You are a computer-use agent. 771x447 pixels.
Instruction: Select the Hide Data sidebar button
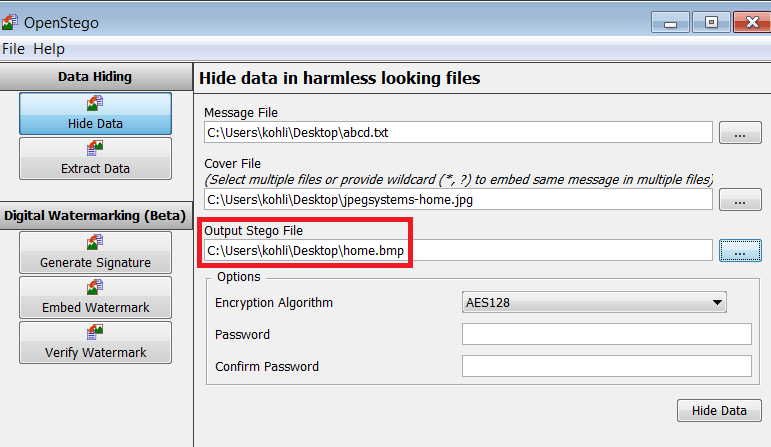(95, 114)
